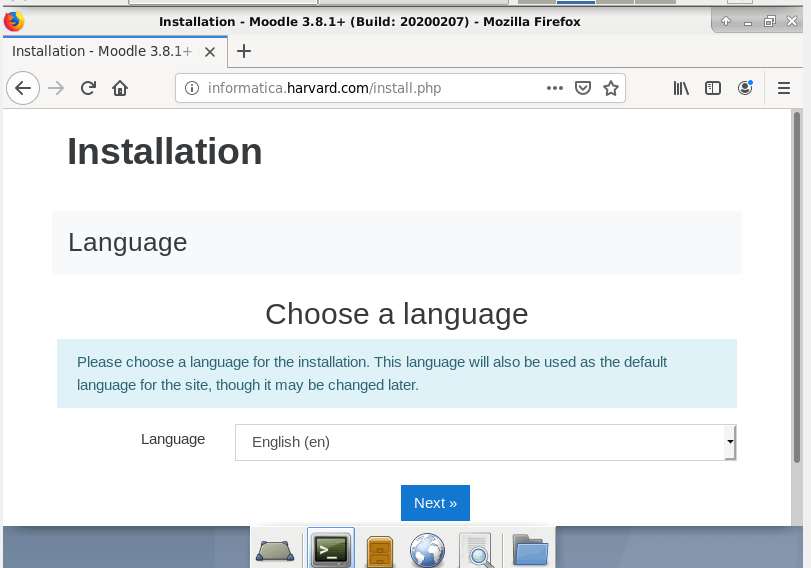The height and width of the screenshot is (568, 811).
Task: Expand the Language dropdown list
Action: [485, 442]
